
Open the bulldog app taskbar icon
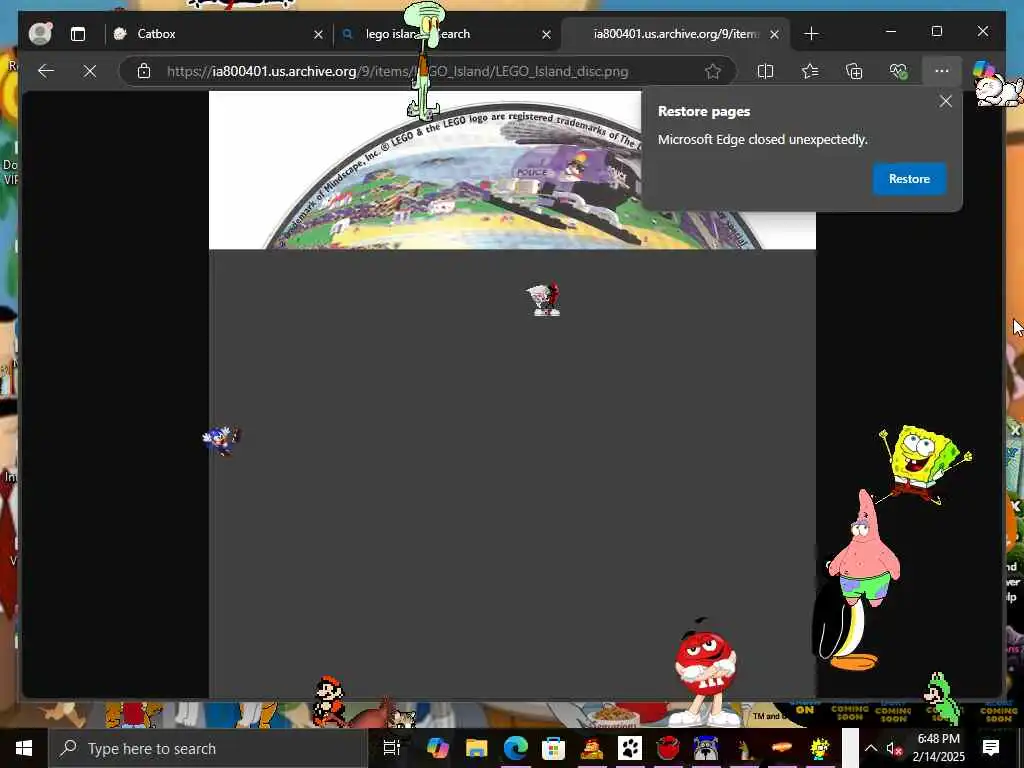pyautogui.click(x=705, y=748)
